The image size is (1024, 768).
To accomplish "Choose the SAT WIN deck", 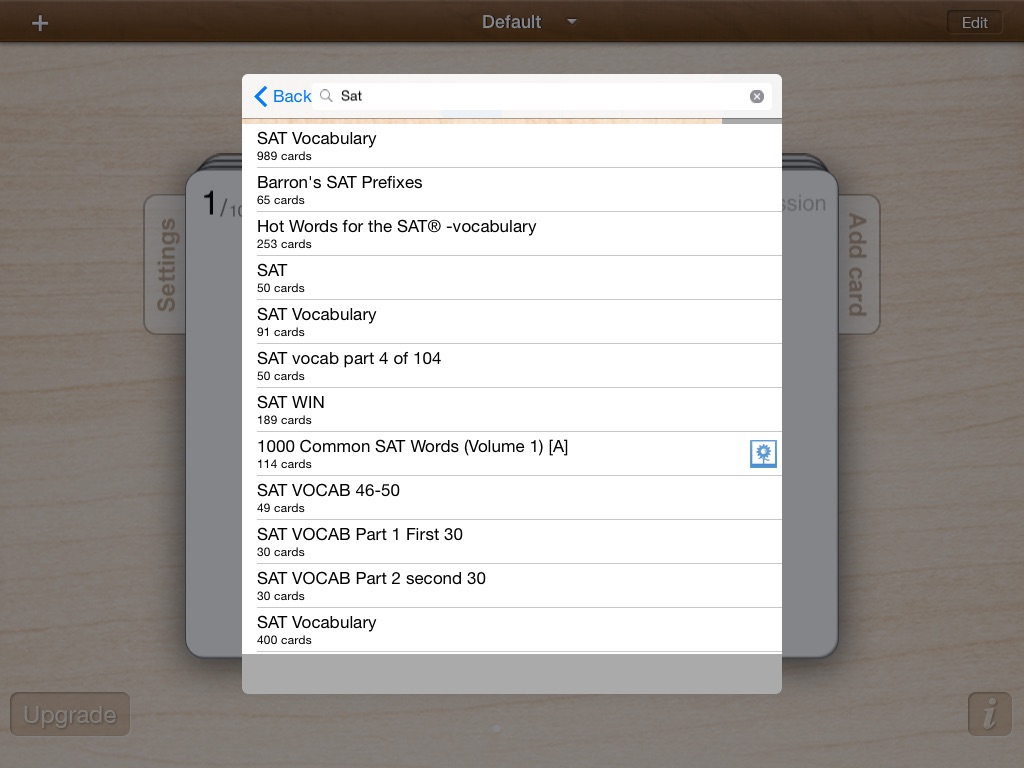I will (511, 409).
